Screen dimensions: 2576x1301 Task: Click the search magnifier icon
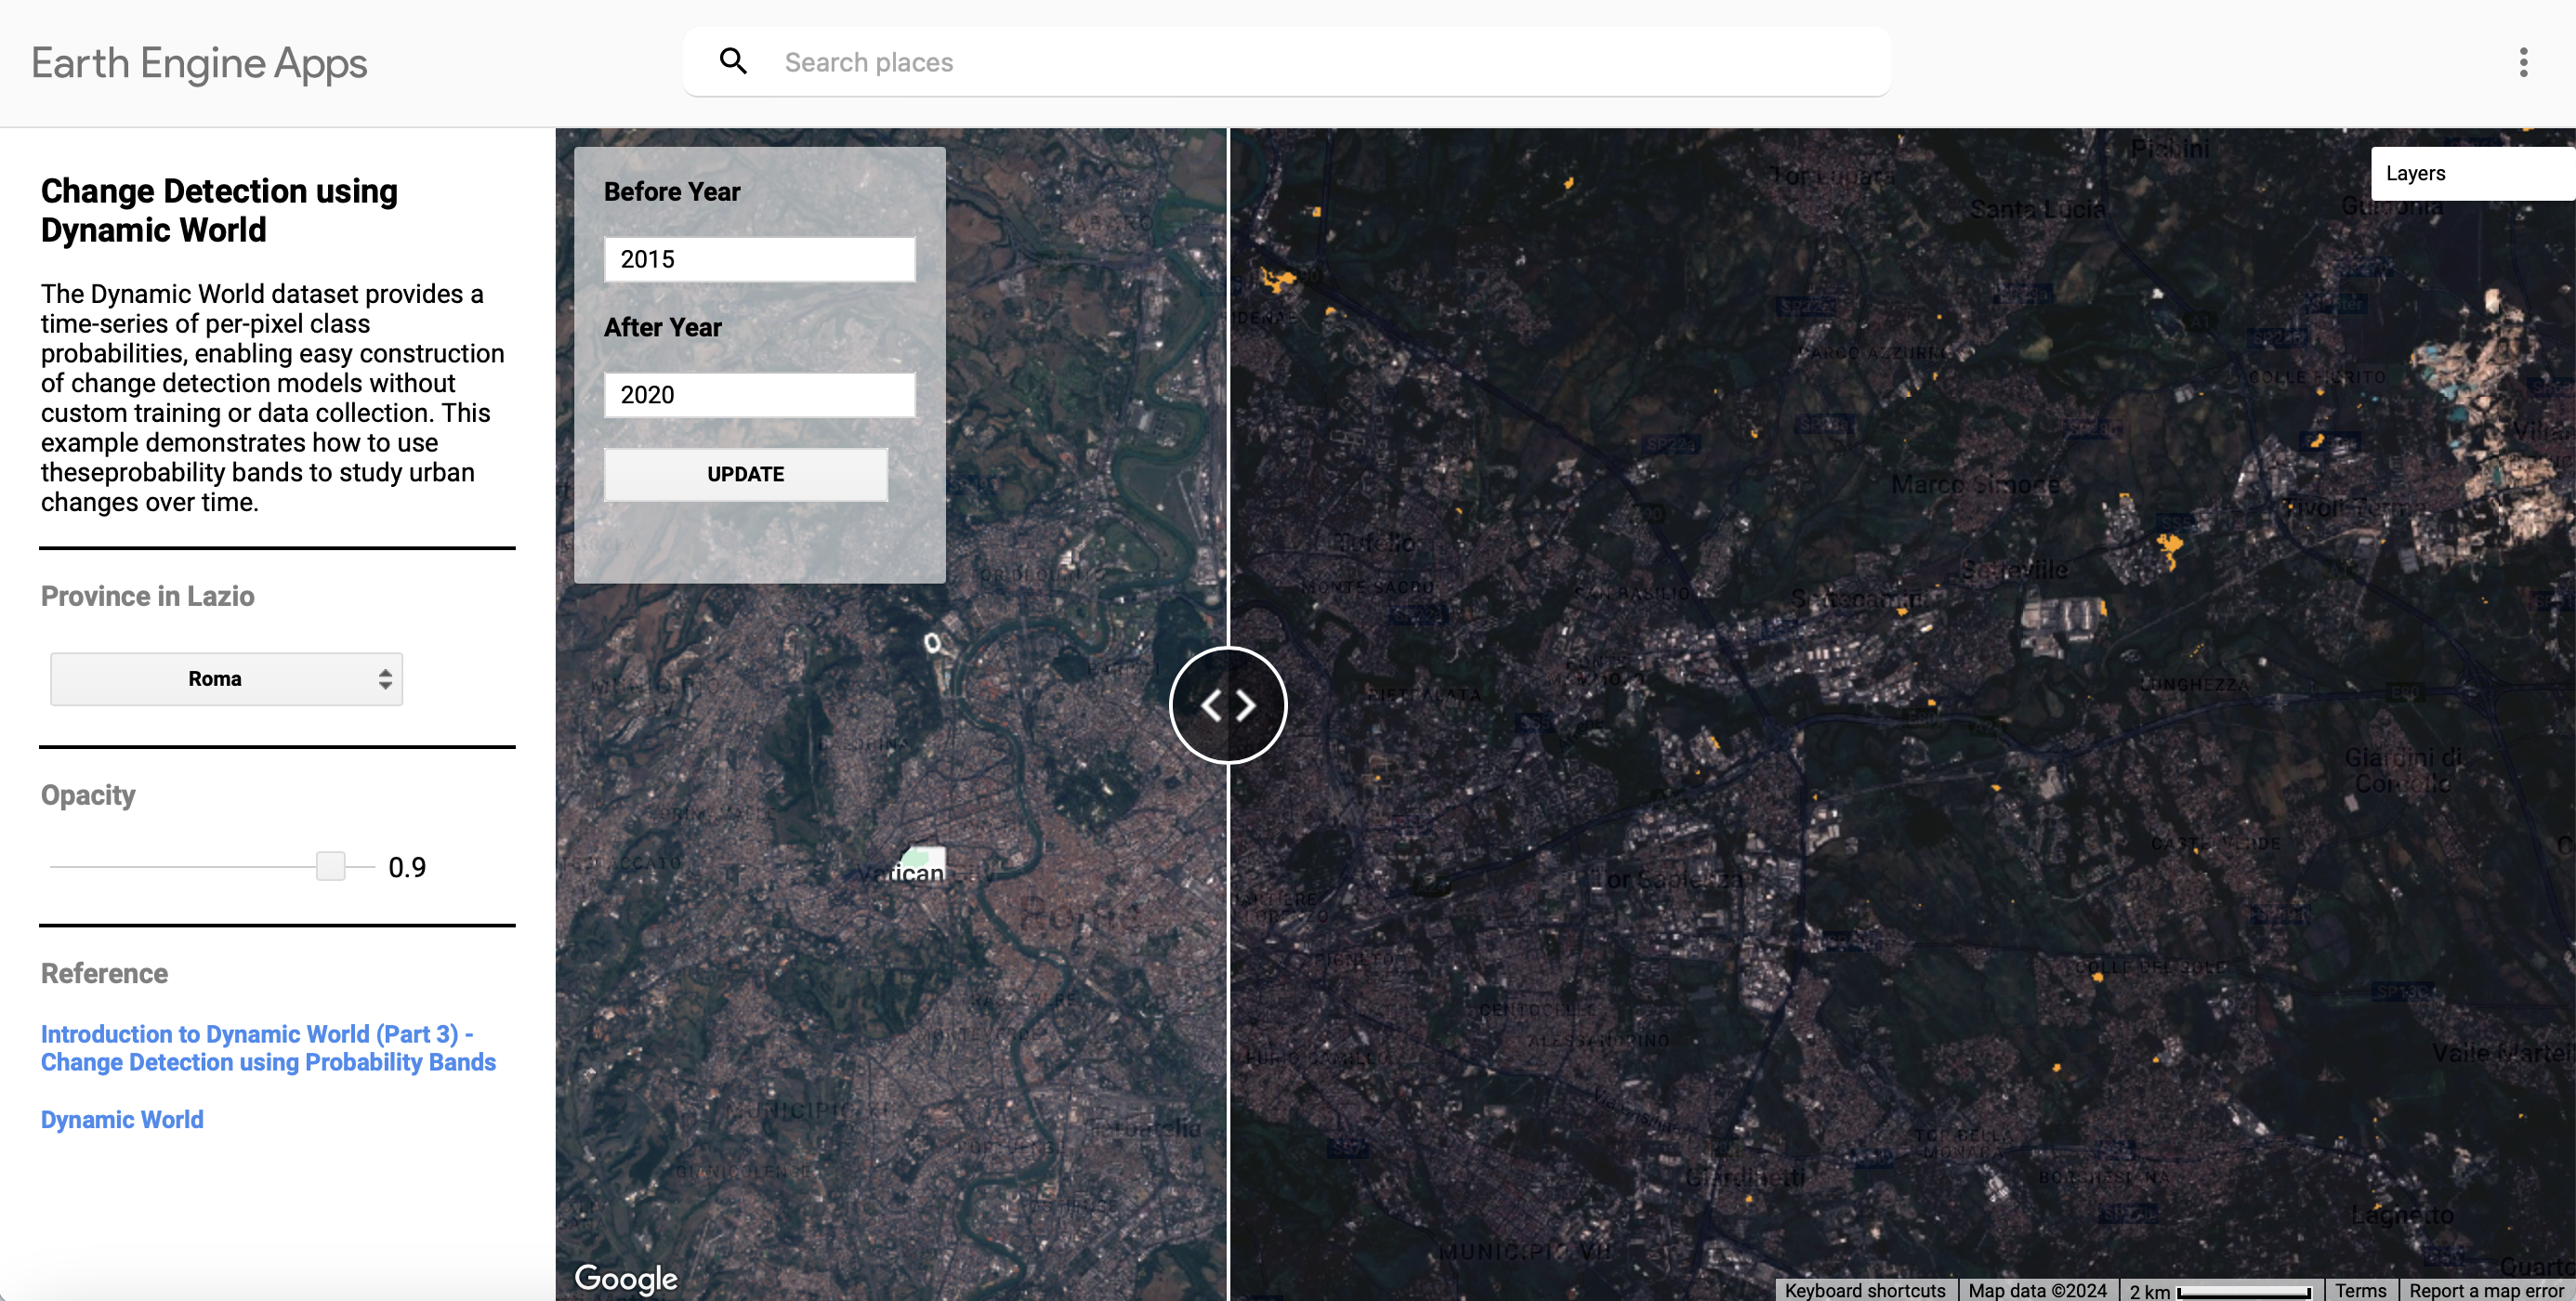(733, 61)
